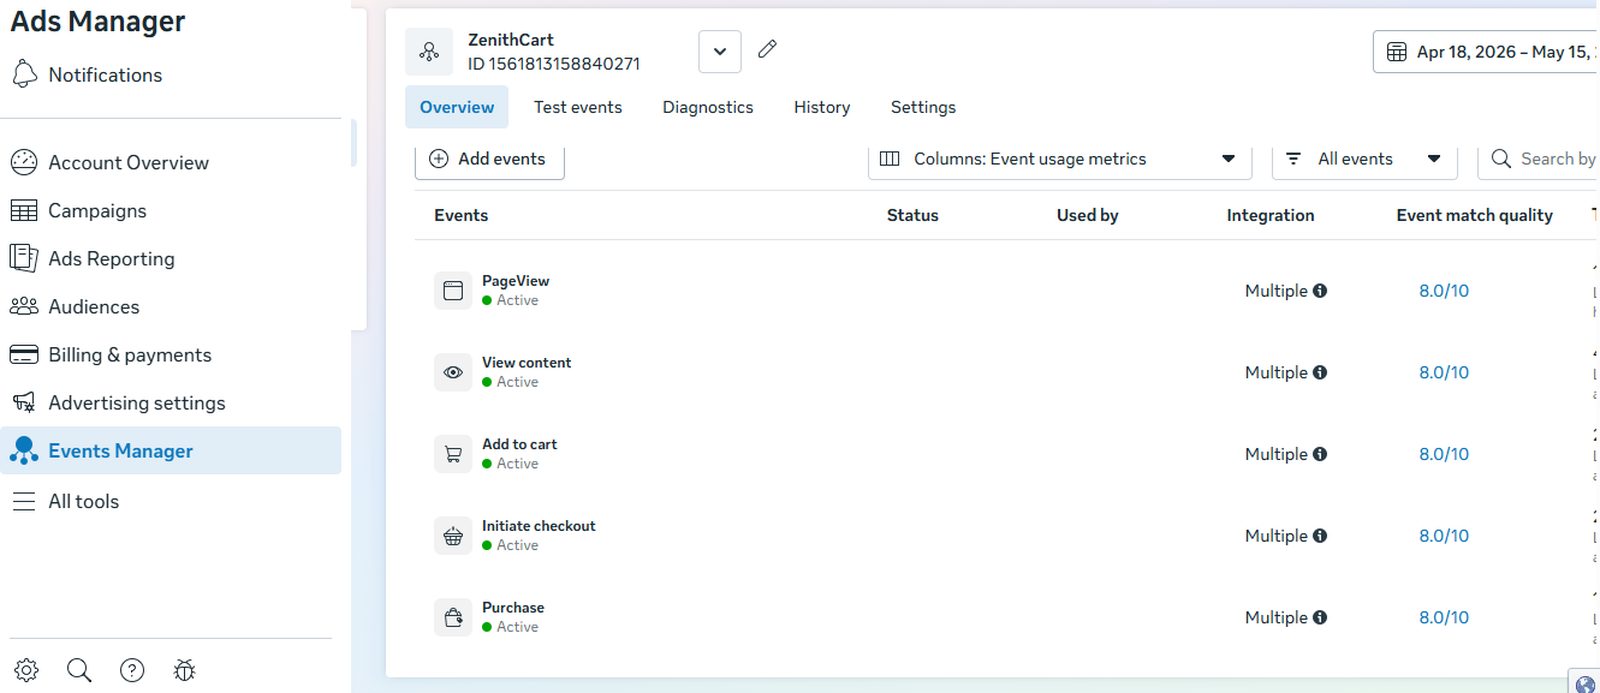The width and height of the screenshot is (1600, 693).
Task: Click the Audiences people icon
Action: click(x=24, y=306)
